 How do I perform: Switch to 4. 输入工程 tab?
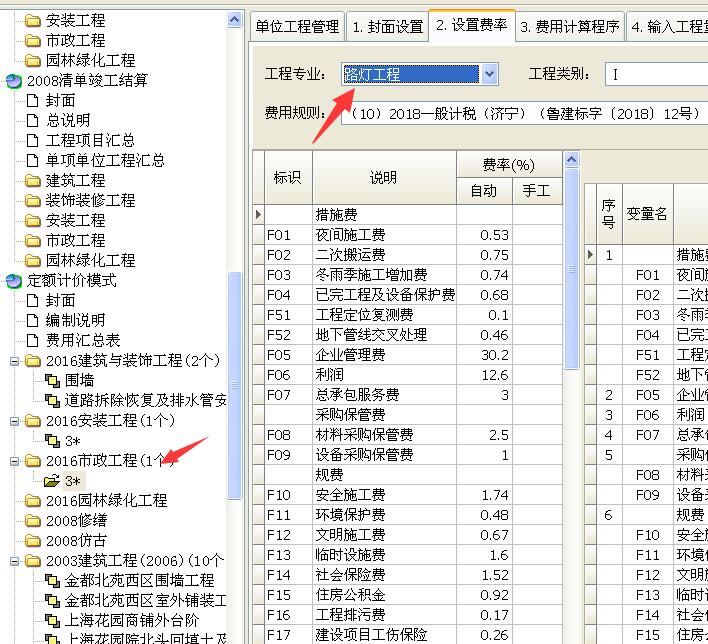point(668,27)
